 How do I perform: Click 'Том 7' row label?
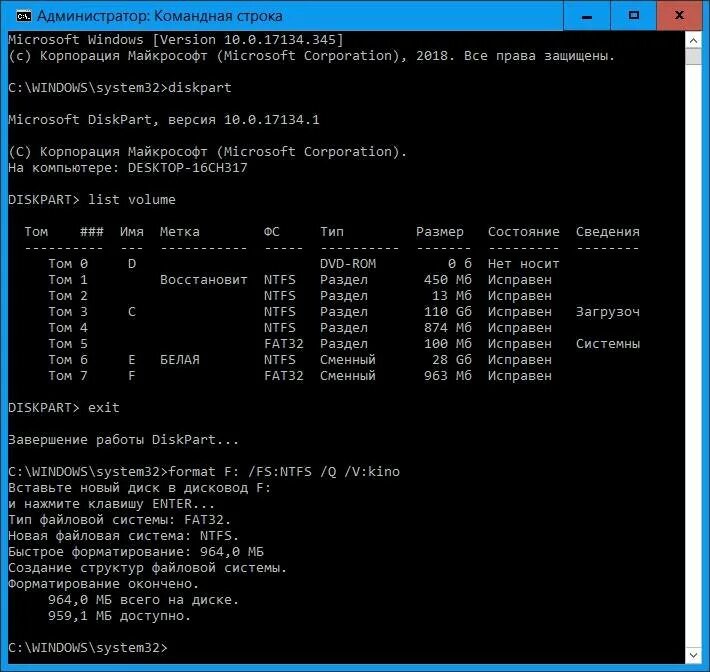(x=68, y=376)
